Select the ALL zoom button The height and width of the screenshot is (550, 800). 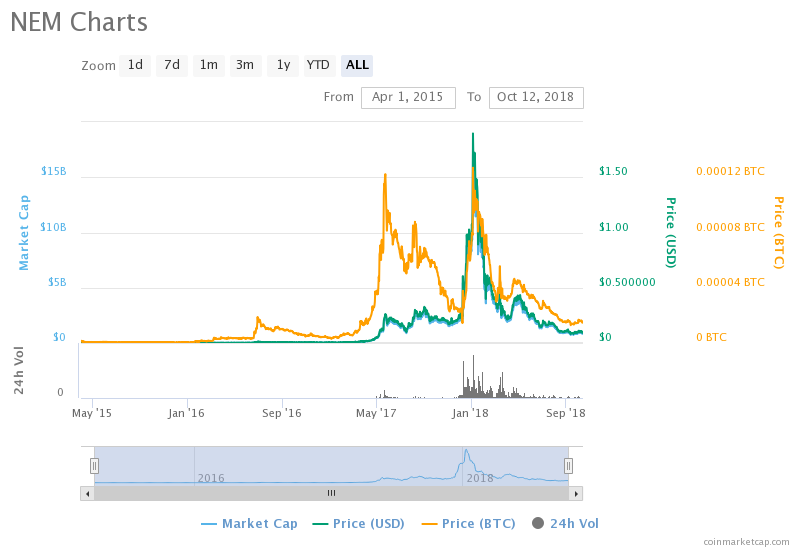point(357,66)
